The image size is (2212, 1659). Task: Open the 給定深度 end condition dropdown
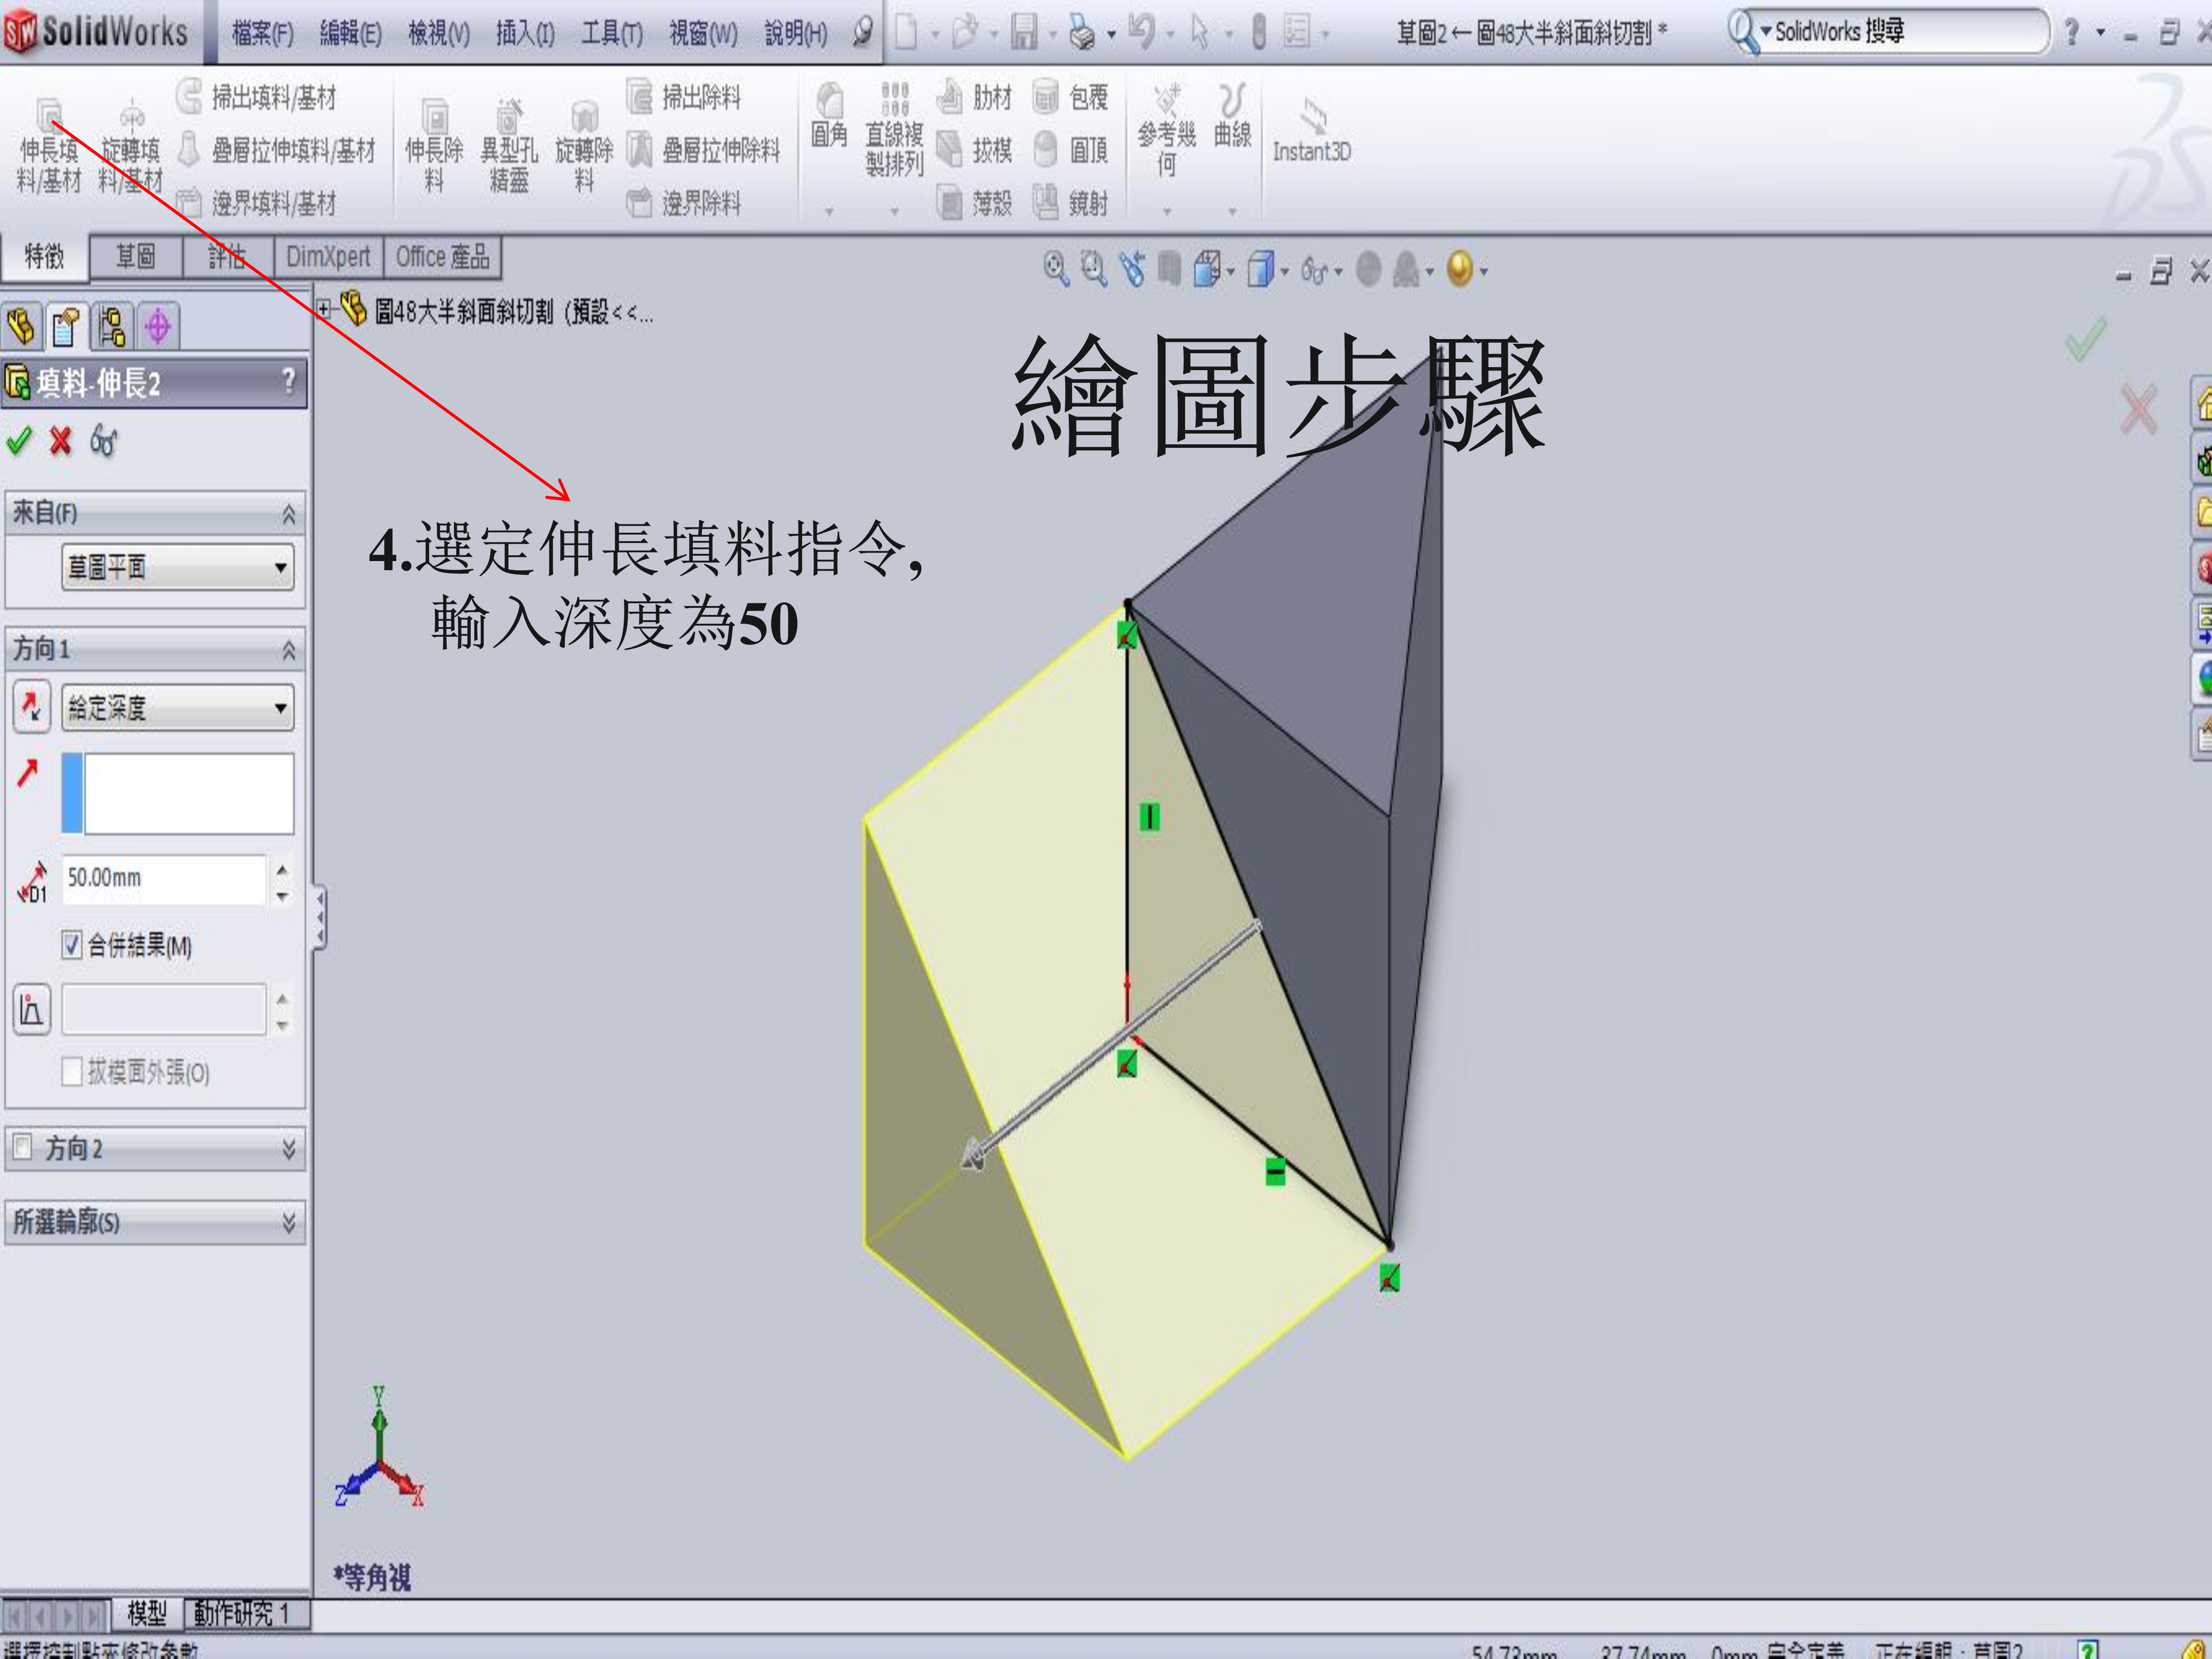(x=178, y=708)
